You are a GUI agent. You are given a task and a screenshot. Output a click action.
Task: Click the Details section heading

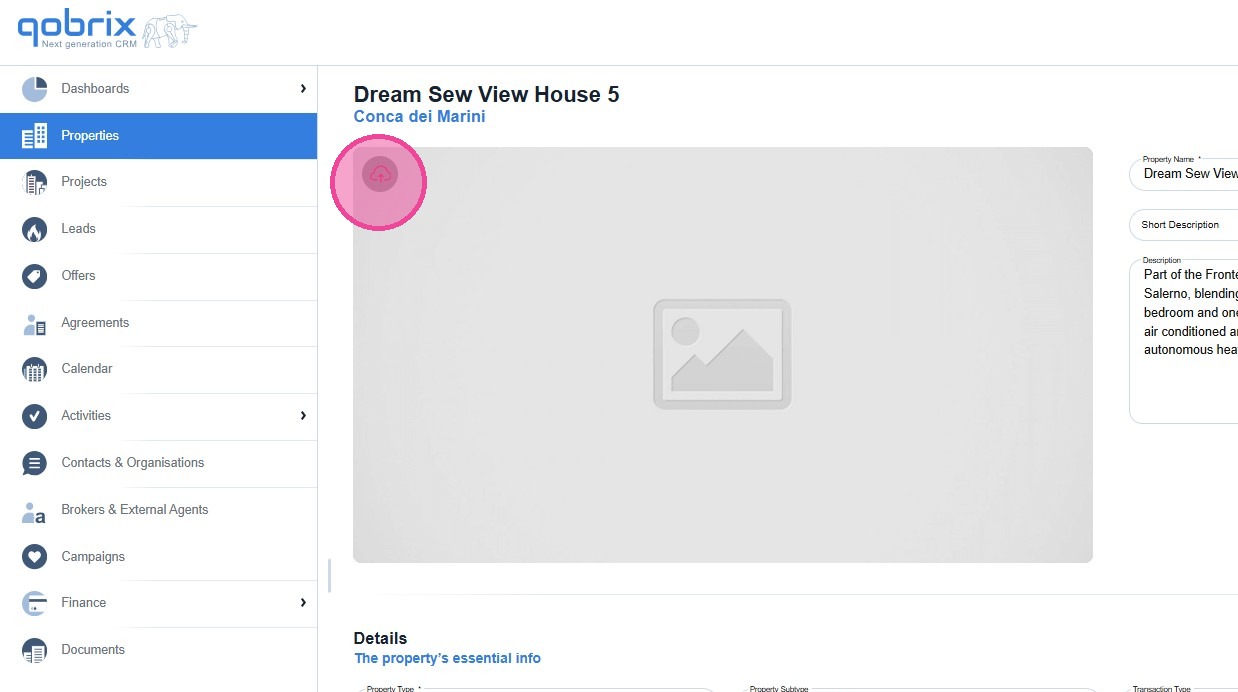coord(381,638)
